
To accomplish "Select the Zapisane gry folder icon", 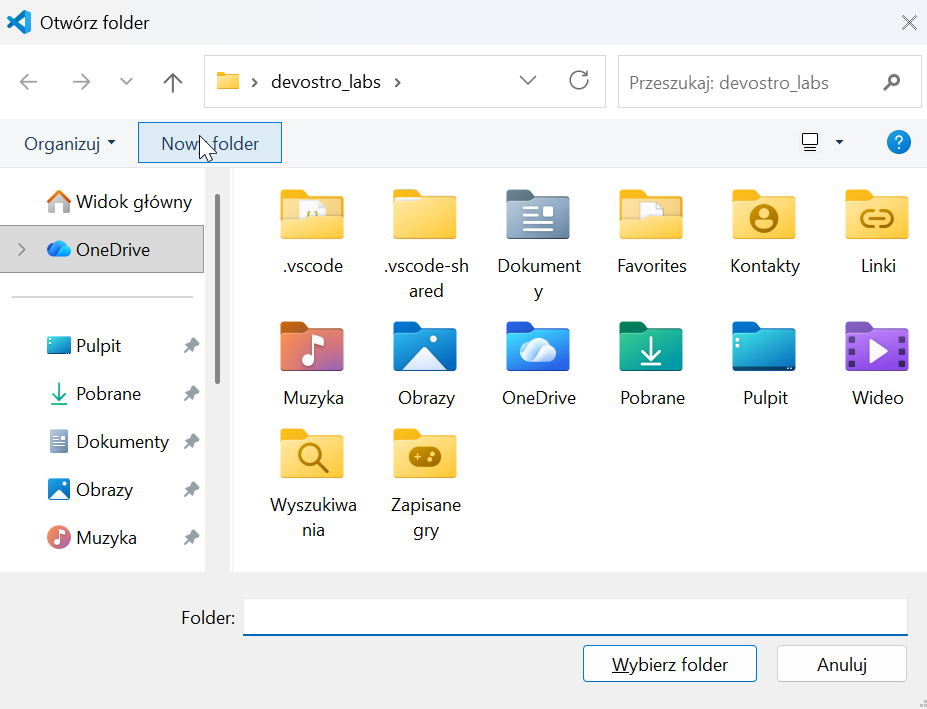I will pos(425,454).
